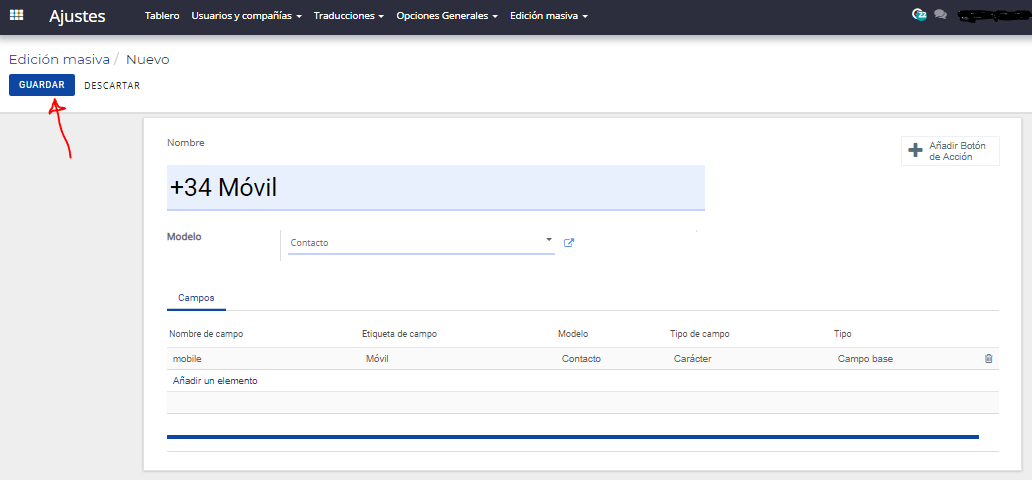Click the Nombre field containing +34 Móvil

coord(436,188)
